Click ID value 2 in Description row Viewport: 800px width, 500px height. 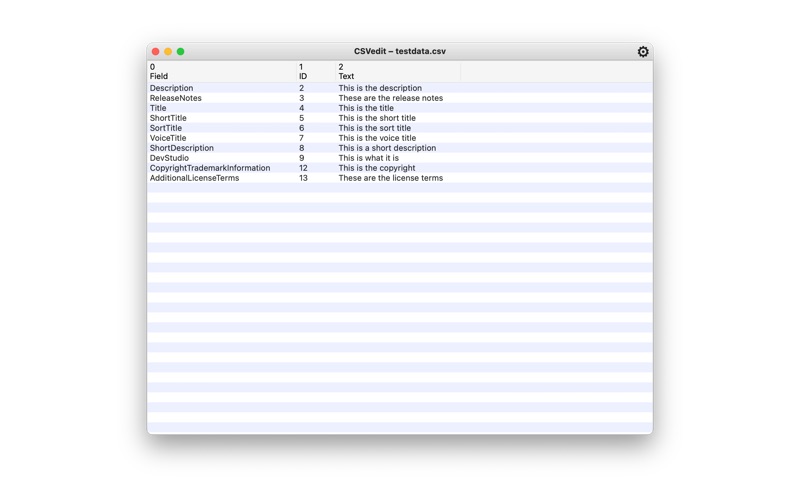point(302,88)
